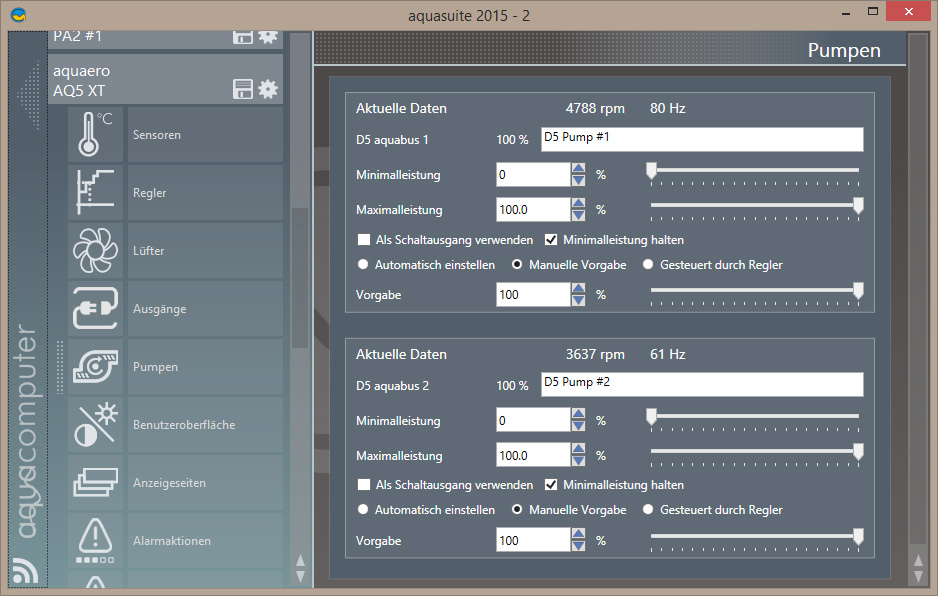
Task: Decrease Maximalleistung value for D5 aquabus 1
Action: point(578,216)
